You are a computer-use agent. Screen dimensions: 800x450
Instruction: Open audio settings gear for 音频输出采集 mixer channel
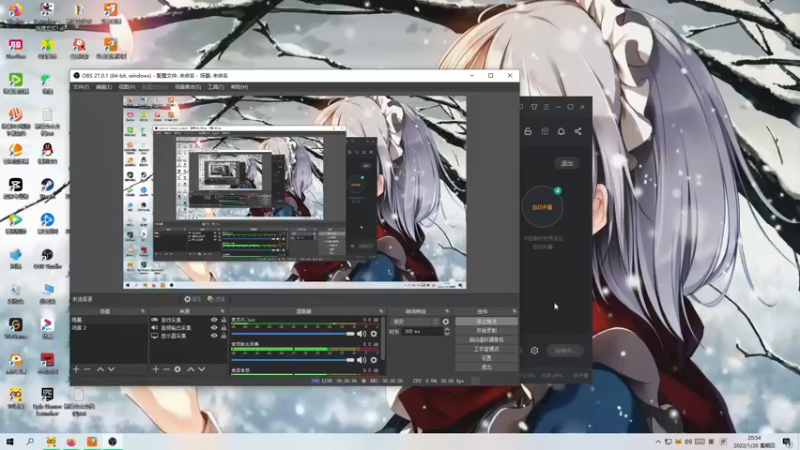(373, 360)
